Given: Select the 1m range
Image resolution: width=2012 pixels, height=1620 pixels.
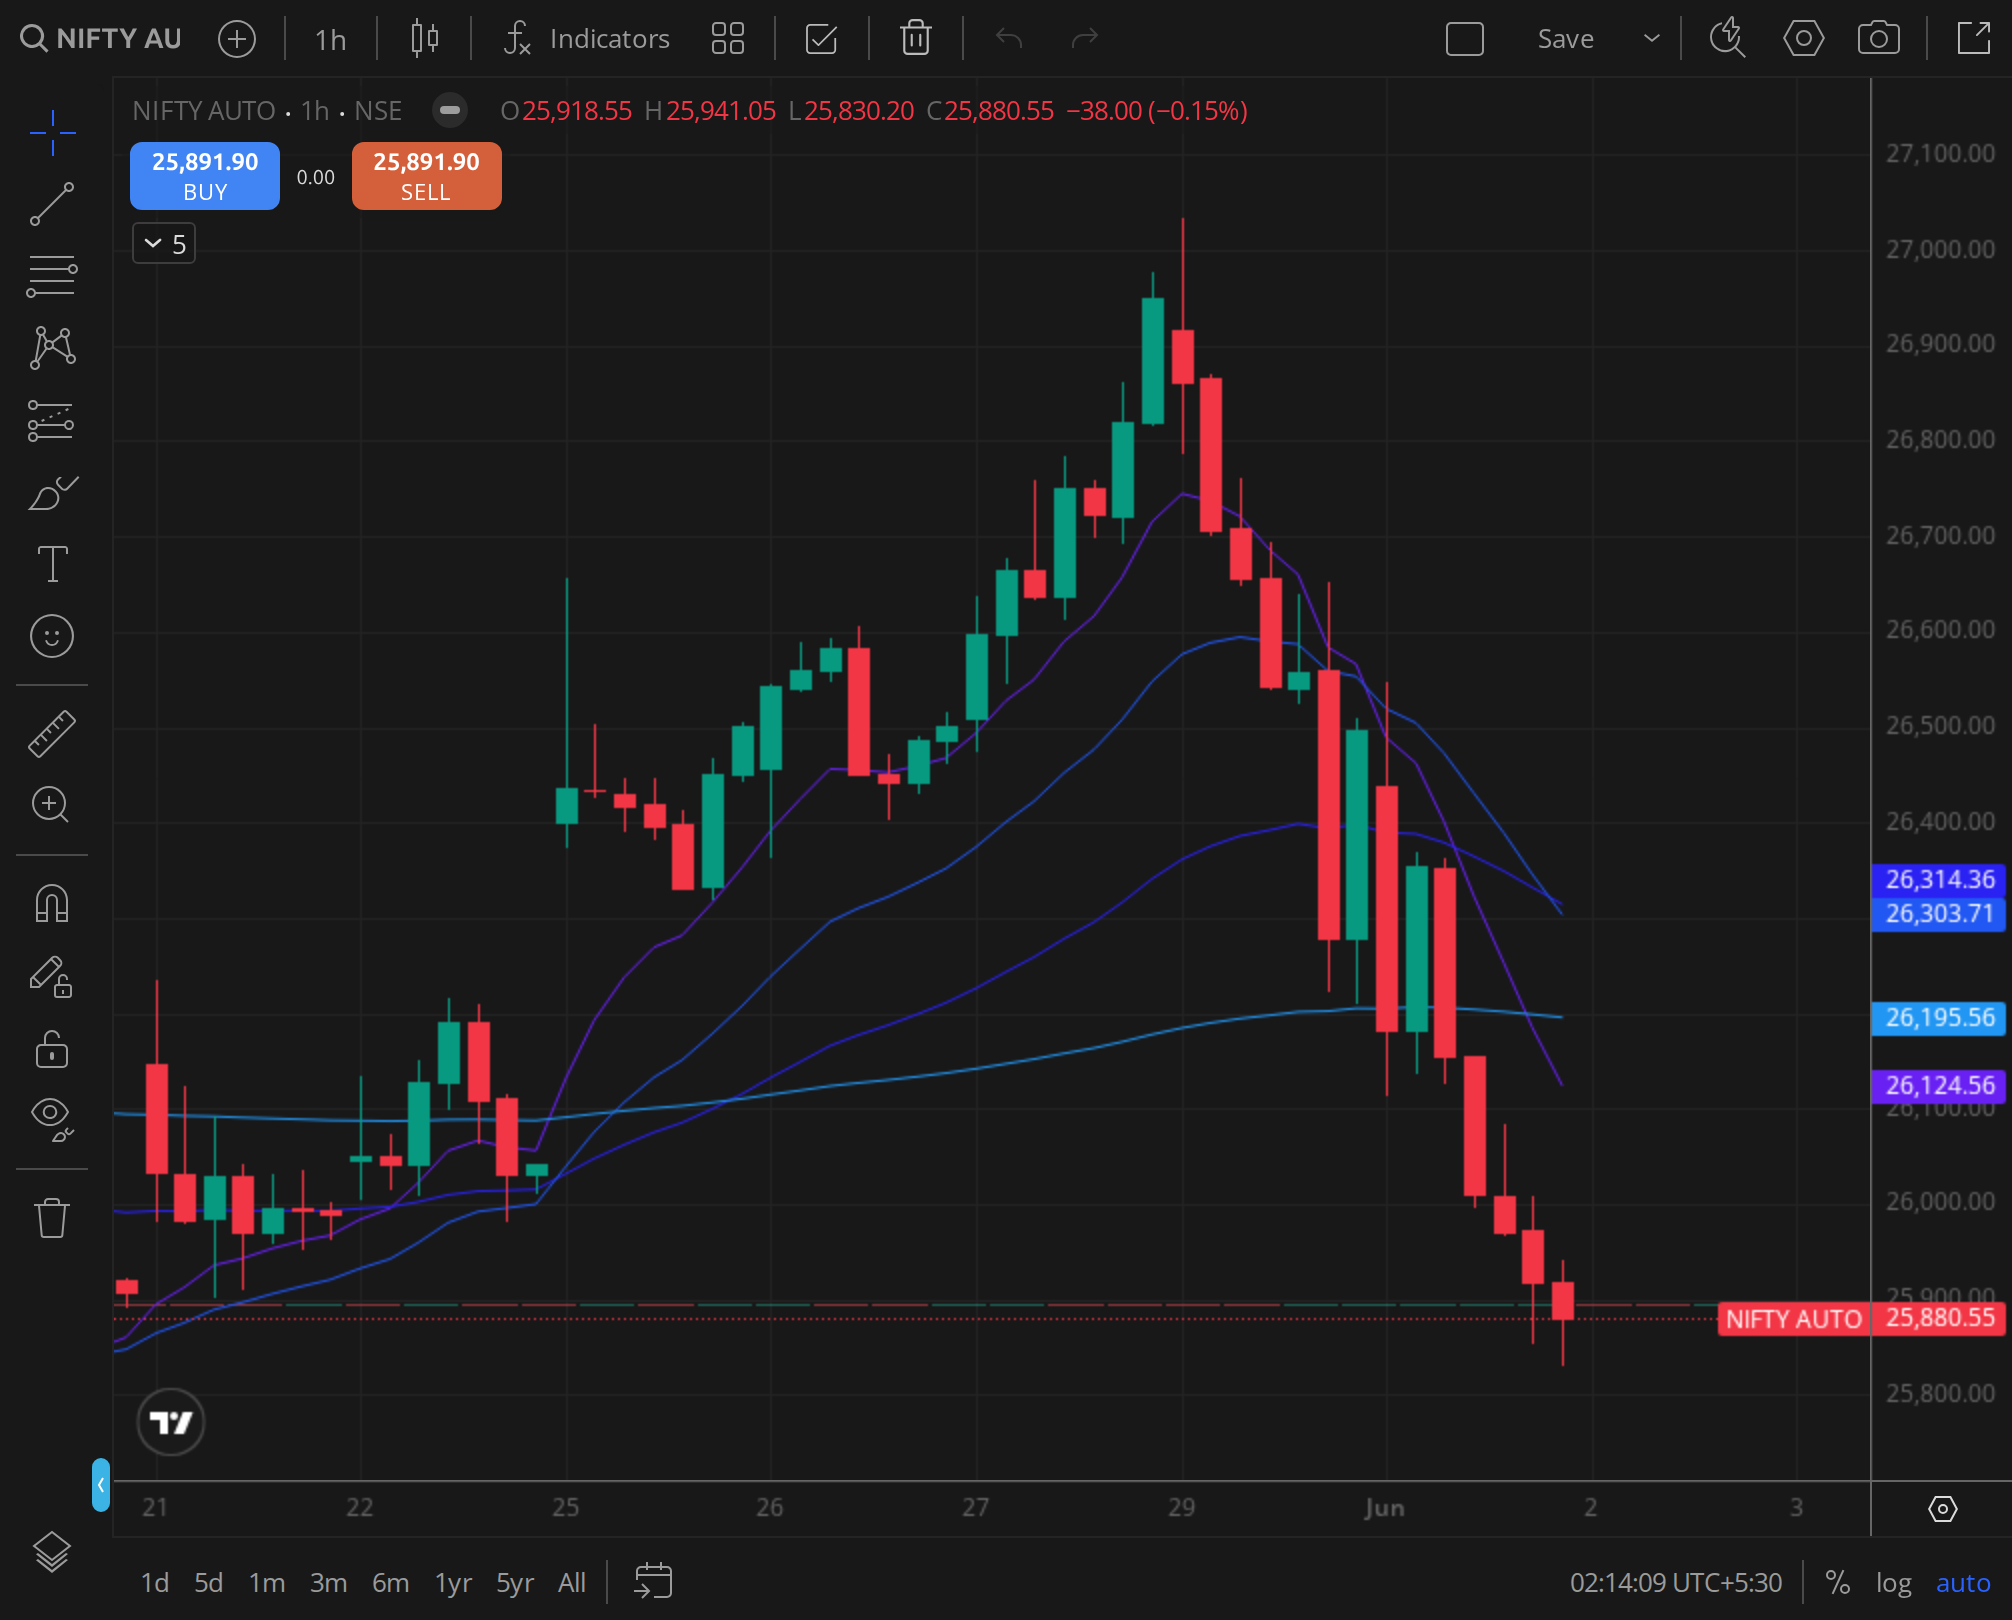Looking at the screenshot, I should point(266,1583).
